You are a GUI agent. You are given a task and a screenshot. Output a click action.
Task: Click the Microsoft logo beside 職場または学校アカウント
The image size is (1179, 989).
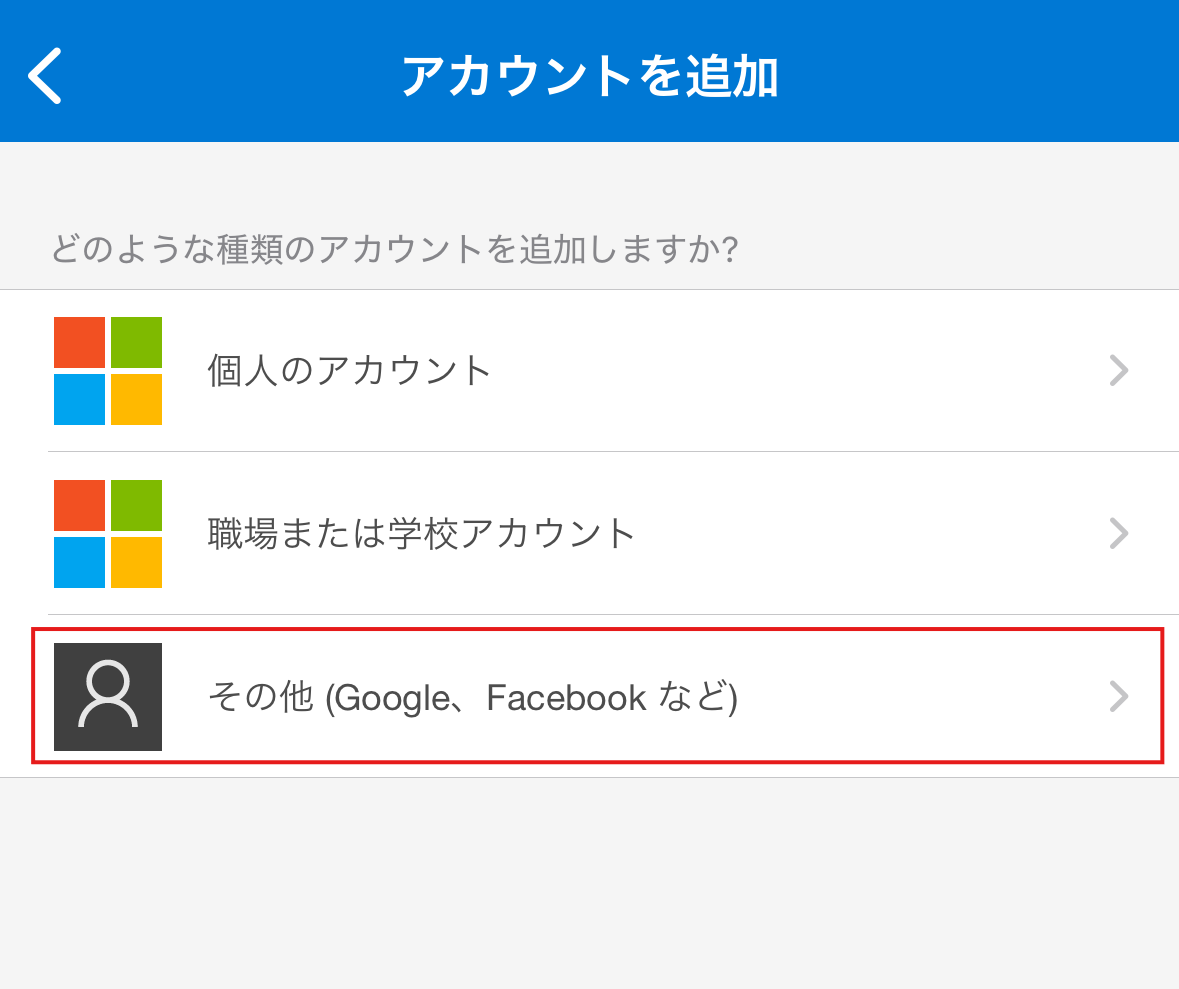click(x=108, y=534)
